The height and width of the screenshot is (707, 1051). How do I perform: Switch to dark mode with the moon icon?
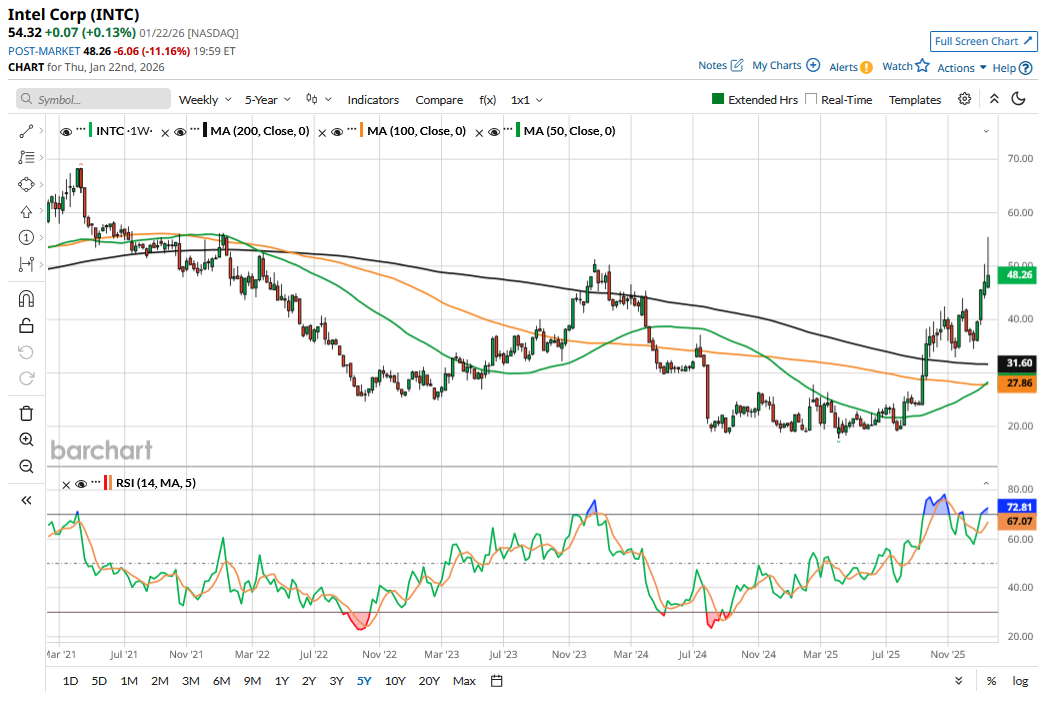(1019, 99)
